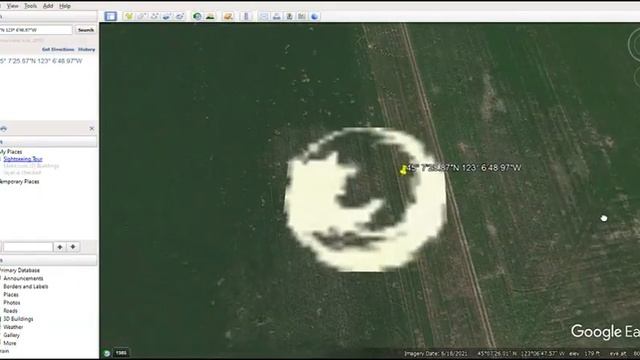Select Borders and Labels layer
The width and height of the screenshot is (640, 360).
click(26, 287)
